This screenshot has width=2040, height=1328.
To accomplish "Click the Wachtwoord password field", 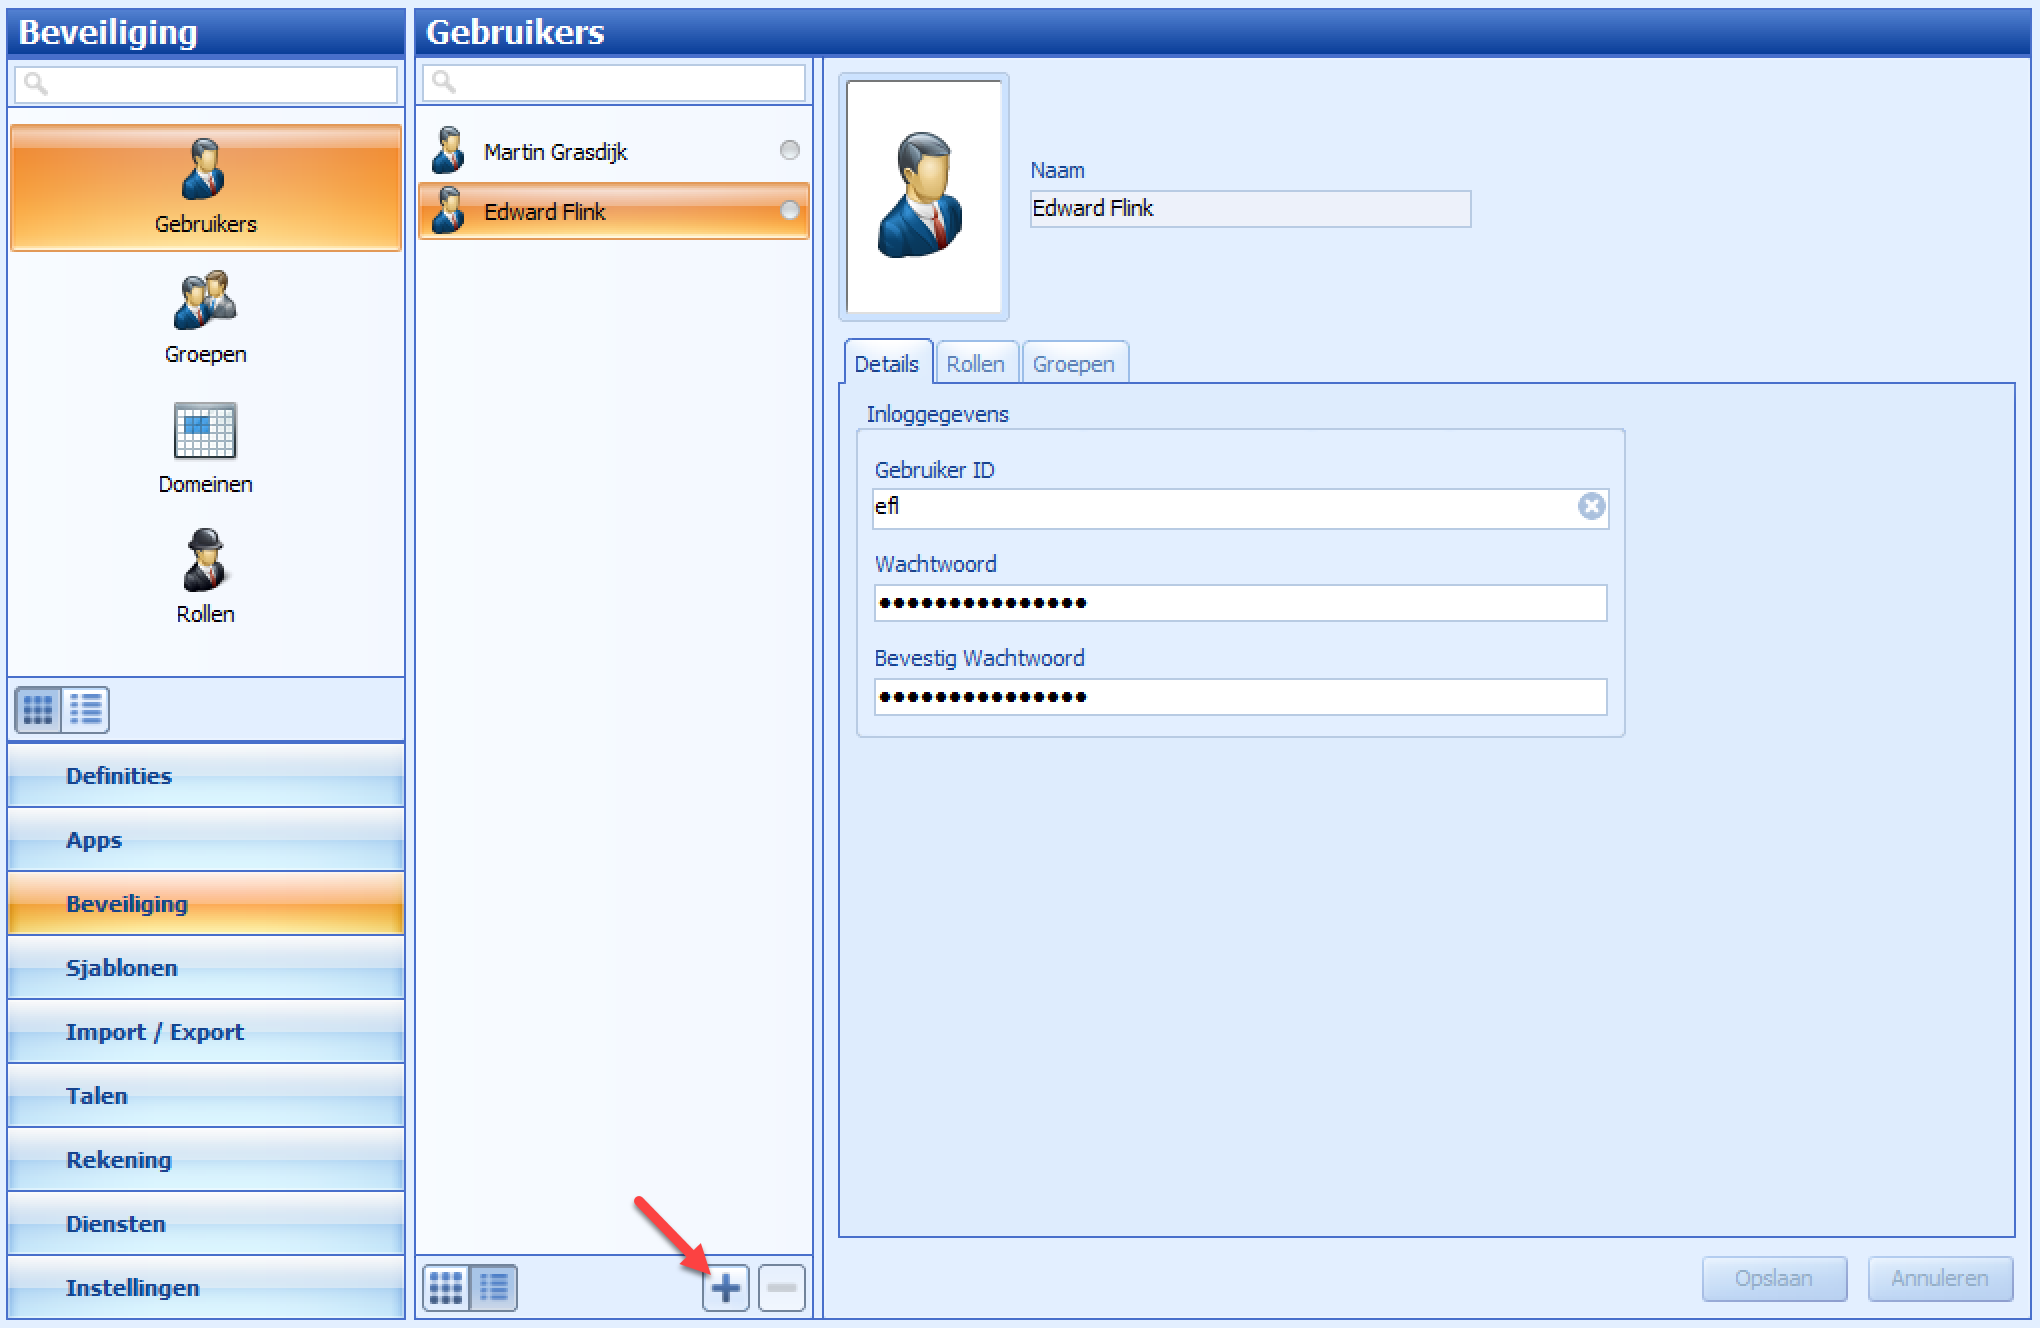I will [1240, 603].
